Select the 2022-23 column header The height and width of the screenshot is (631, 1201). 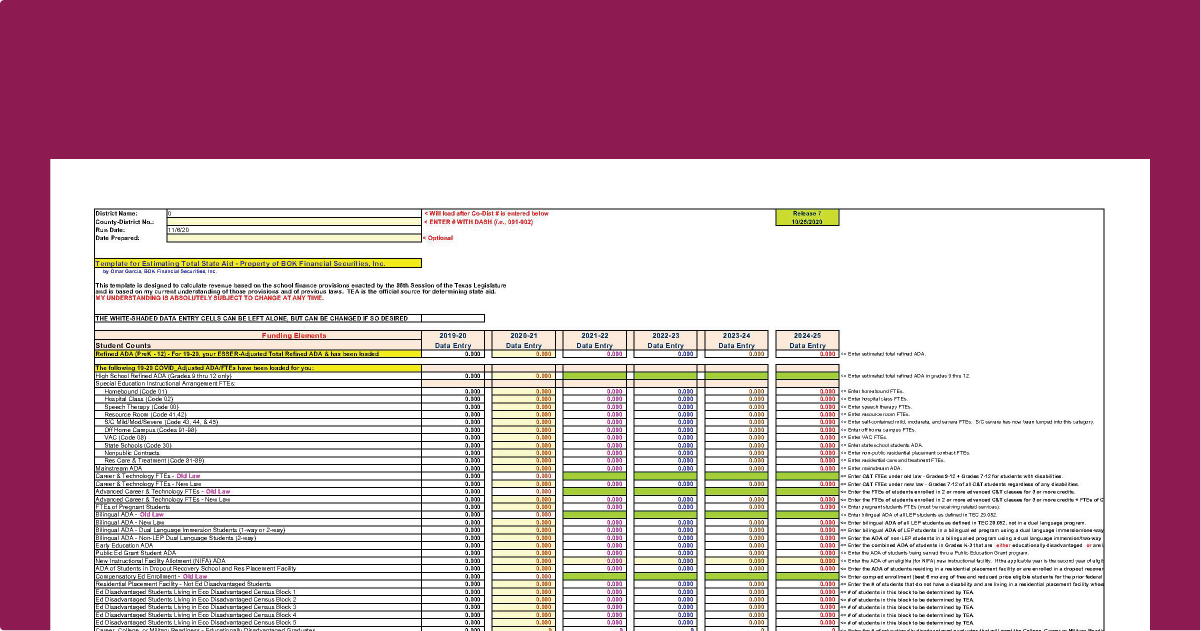(666, 336)
